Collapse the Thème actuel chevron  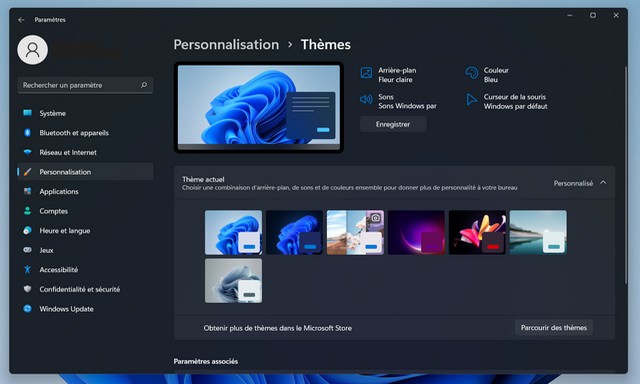point(603,183)
